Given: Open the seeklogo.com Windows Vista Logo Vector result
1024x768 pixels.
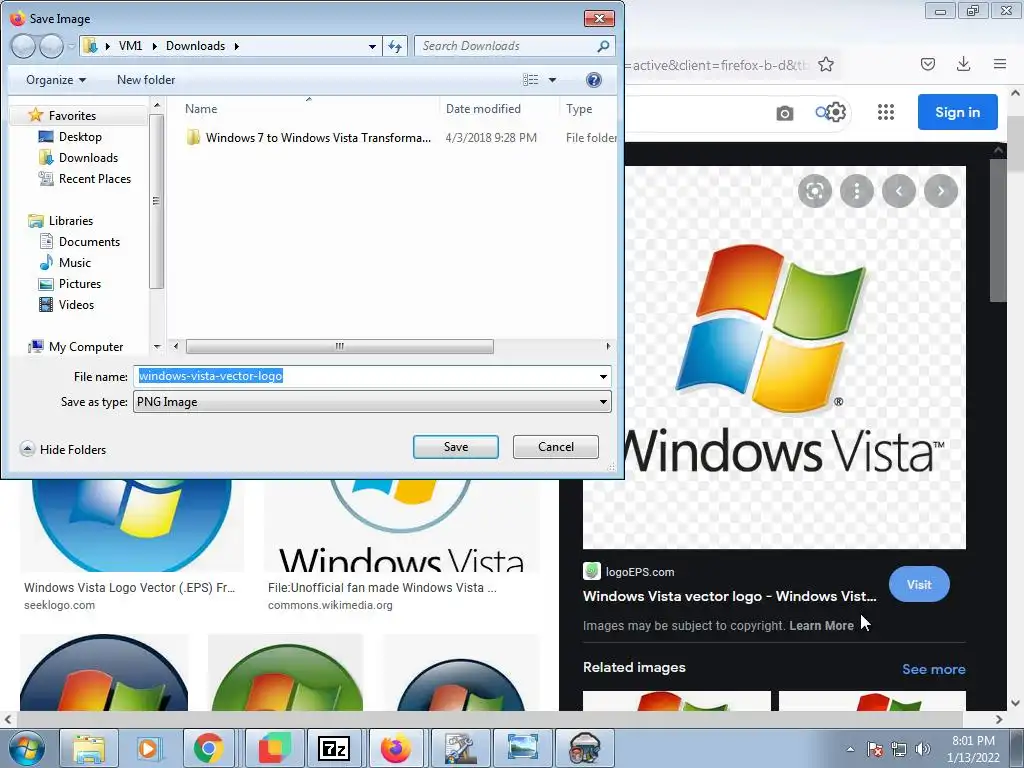Looking at the screenshot, I should (x=129, y=587).
